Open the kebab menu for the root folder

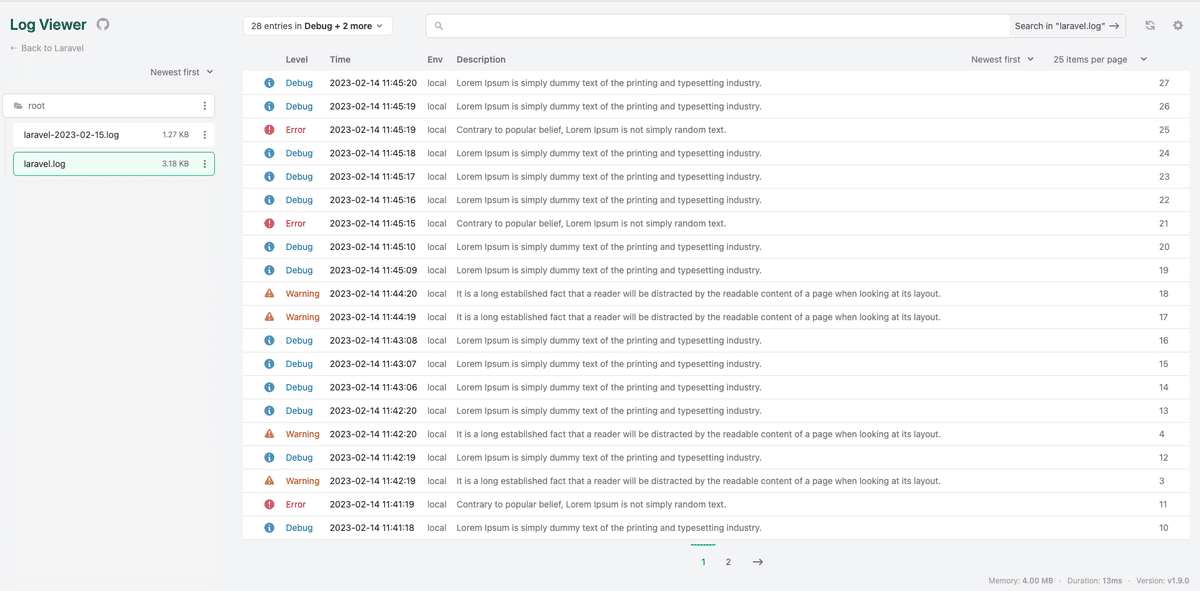point(205,105)
